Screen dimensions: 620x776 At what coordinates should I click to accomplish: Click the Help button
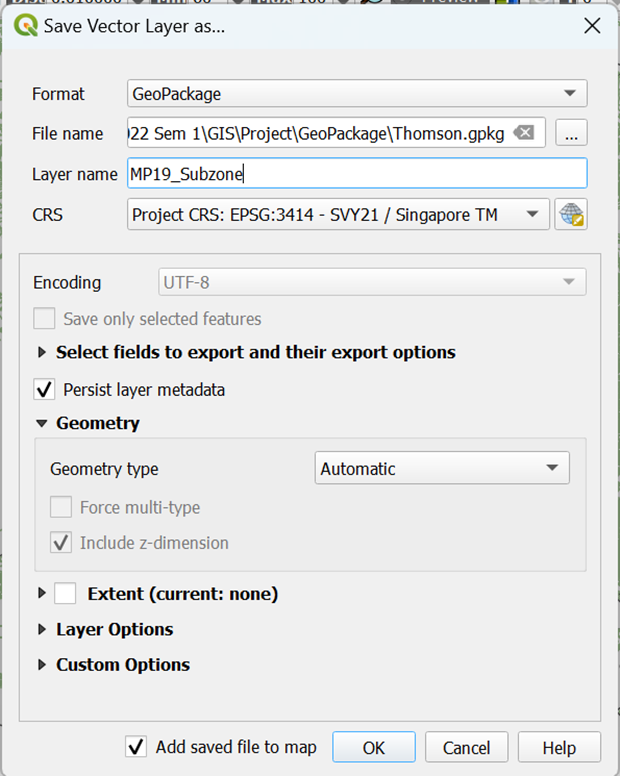pyautogui.click(x=559, y=747)
